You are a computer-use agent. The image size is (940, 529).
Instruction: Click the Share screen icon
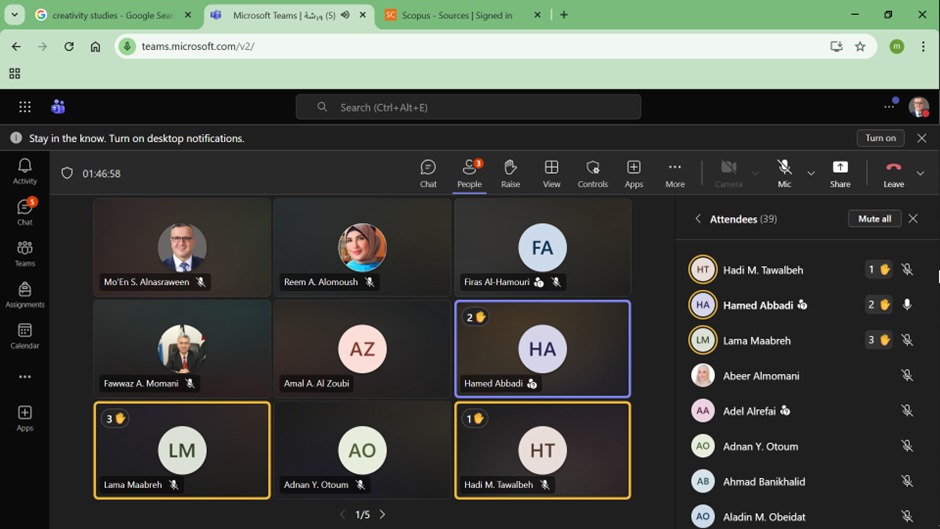(840, 173)
